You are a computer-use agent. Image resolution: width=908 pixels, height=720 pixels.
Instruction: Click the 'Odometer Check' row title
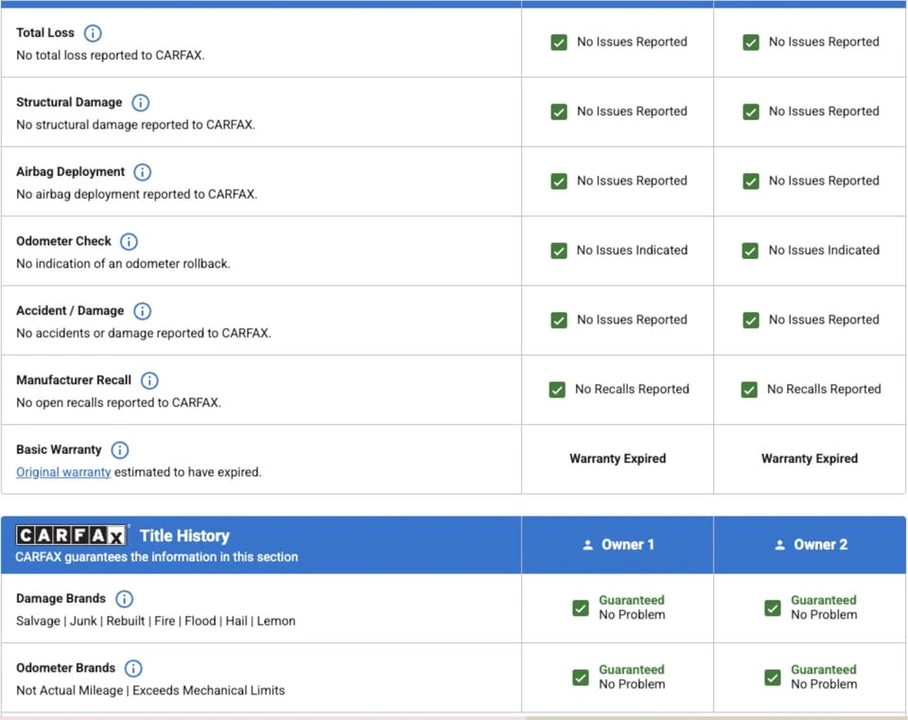[63, 242]
